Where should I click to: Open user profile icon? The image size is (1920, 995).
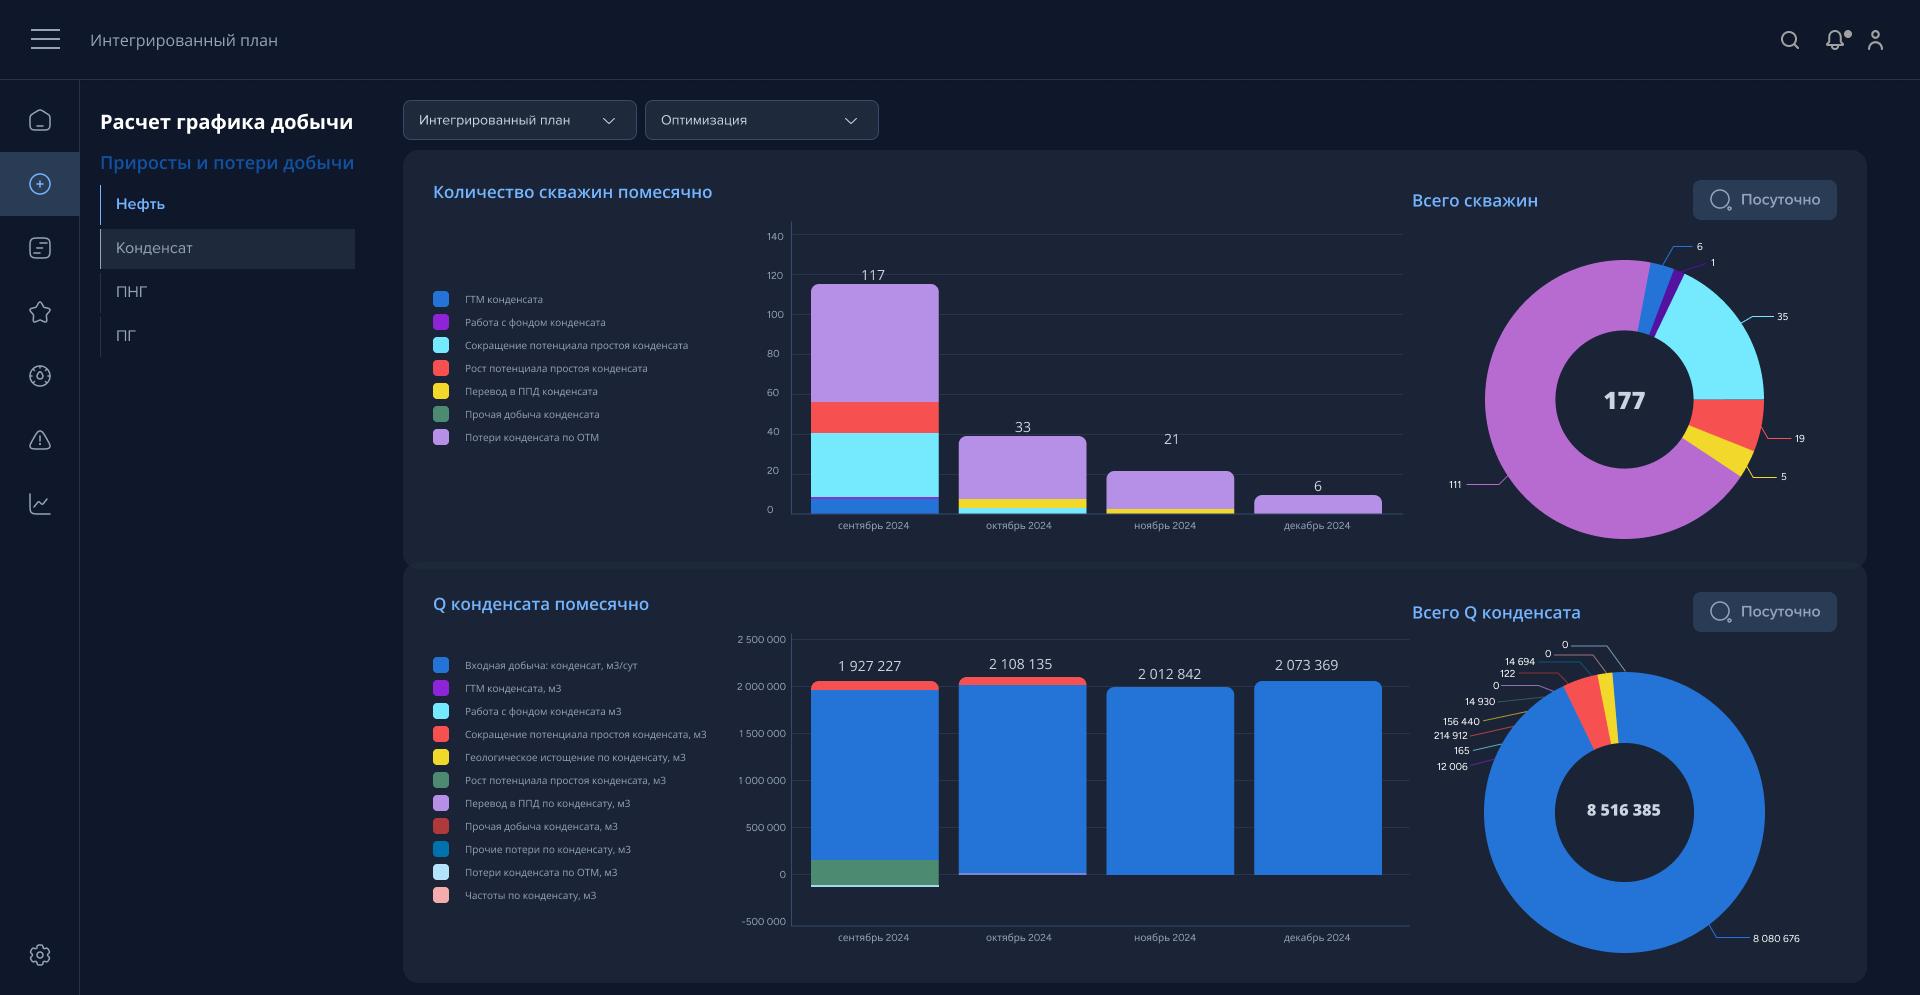(x=1875, y=40)
